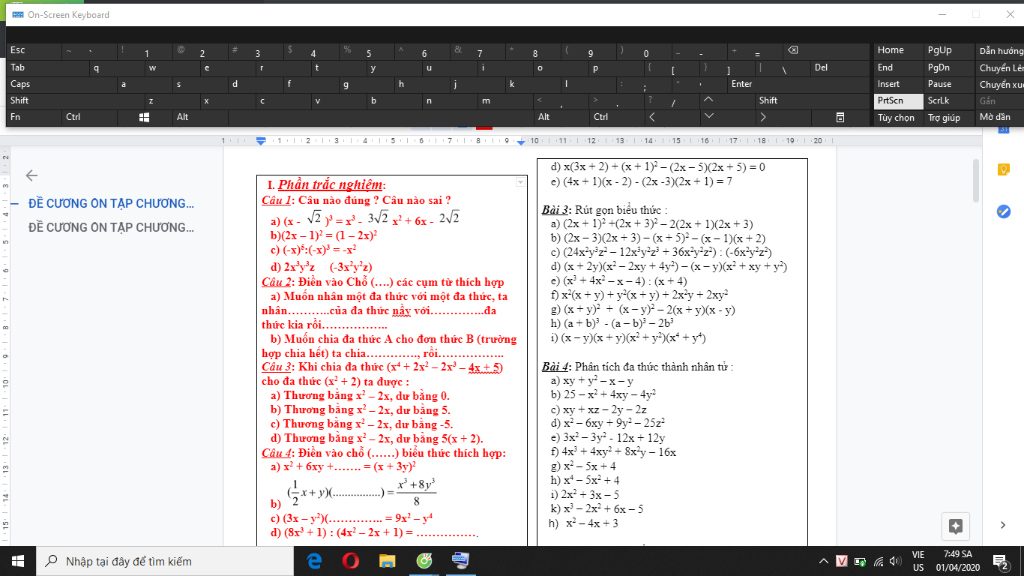
Task: Click the Home key
Action: click(899, 51)
